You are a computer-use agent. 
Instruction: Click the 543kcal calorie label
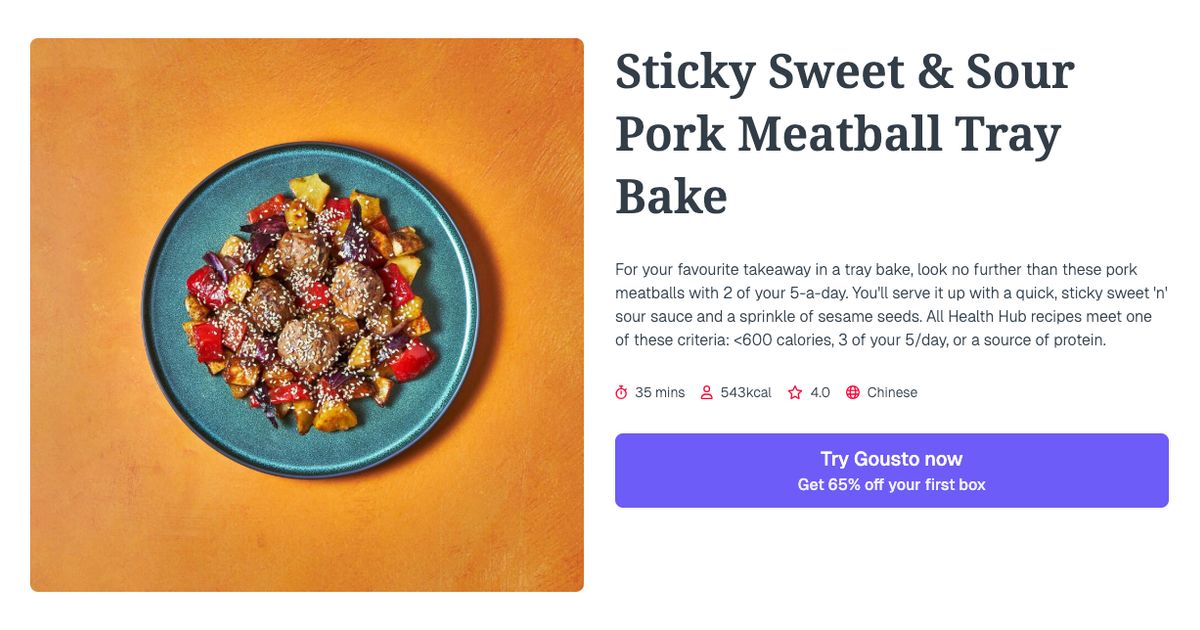pyautogui.click(x=746, y=392)
